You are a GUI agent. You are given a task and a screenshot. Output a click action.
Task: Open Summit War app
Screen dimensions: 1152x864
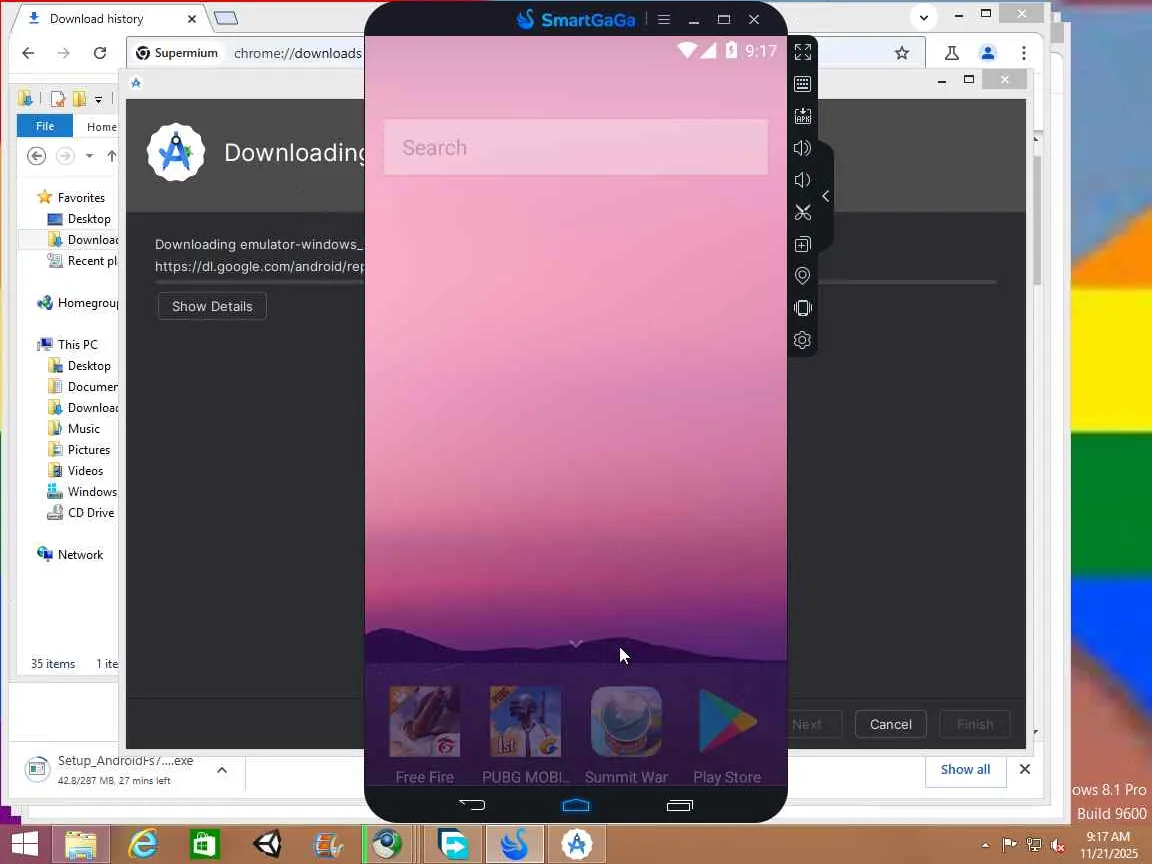coord(626,735)
